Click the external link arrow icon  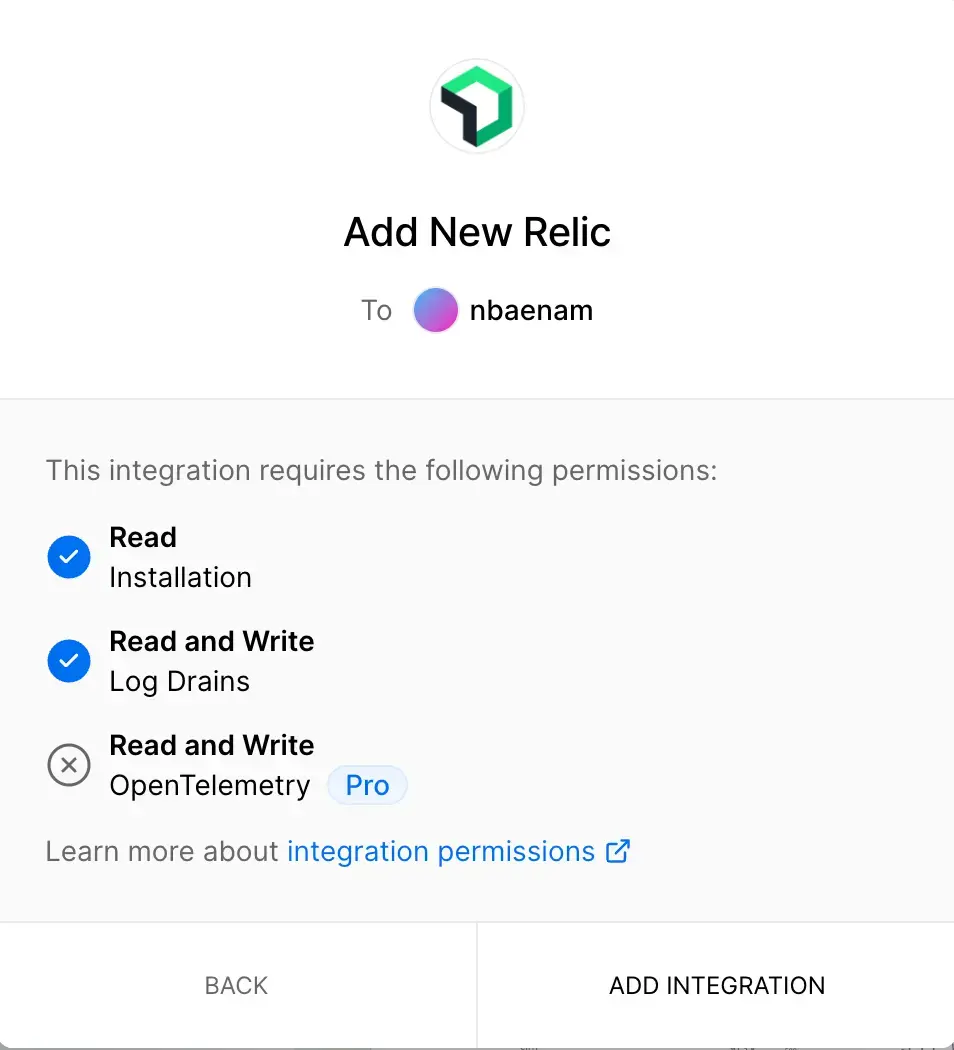(x=619, y=851)
